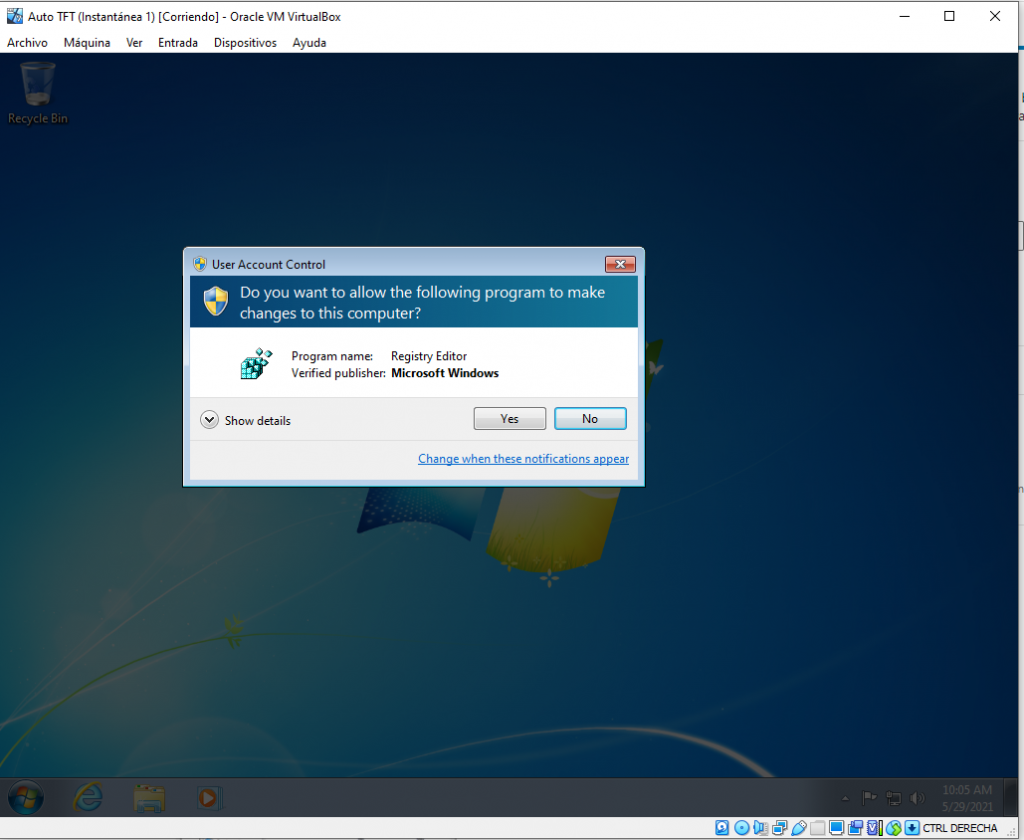Open the Windows Start menu orb

point(25,798)
